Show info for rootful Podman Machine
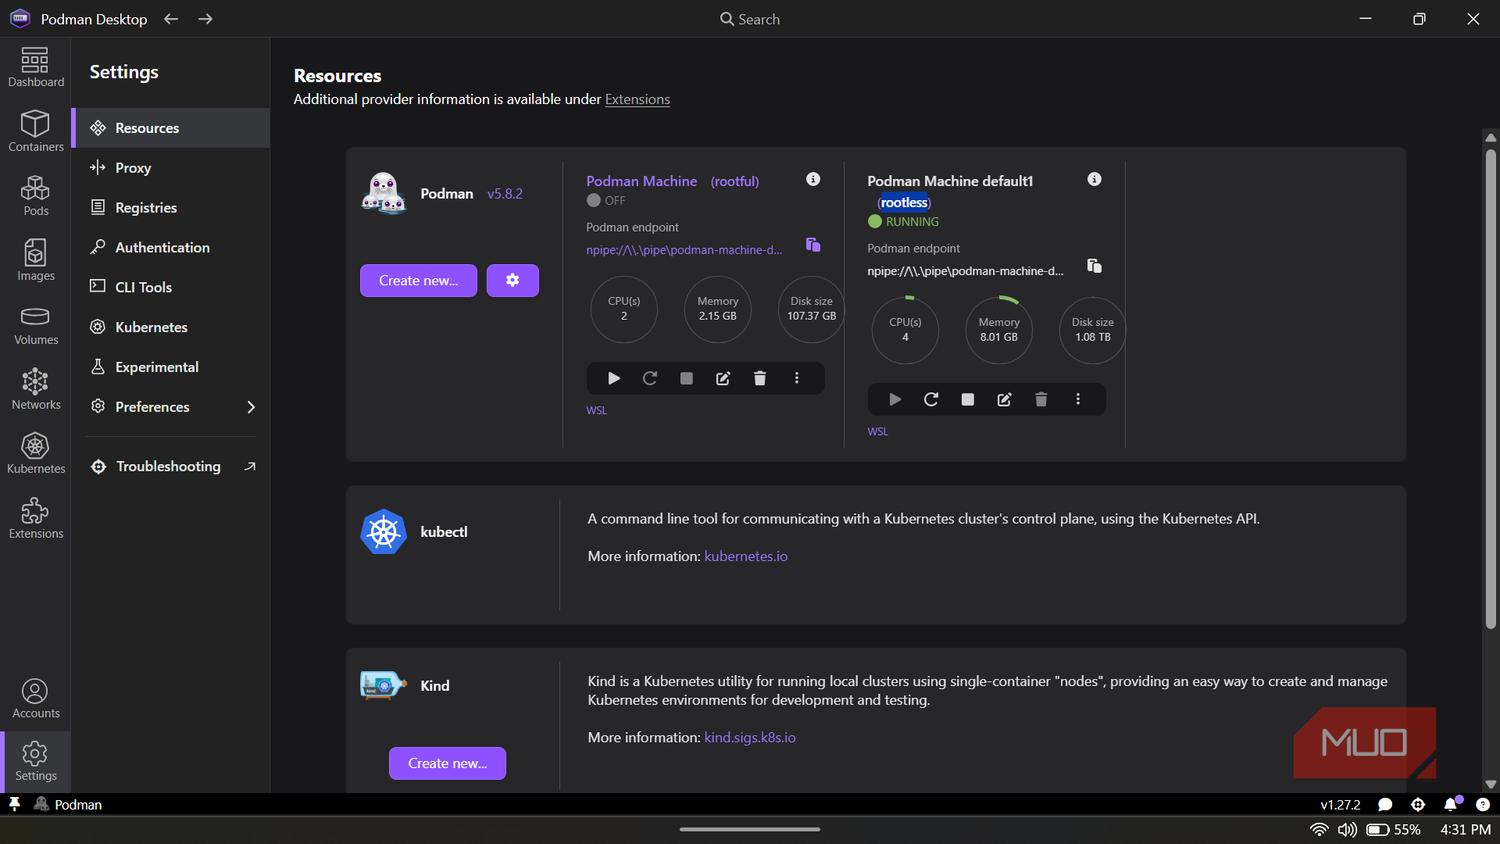 pyautogui.click(x=813, y=179)
